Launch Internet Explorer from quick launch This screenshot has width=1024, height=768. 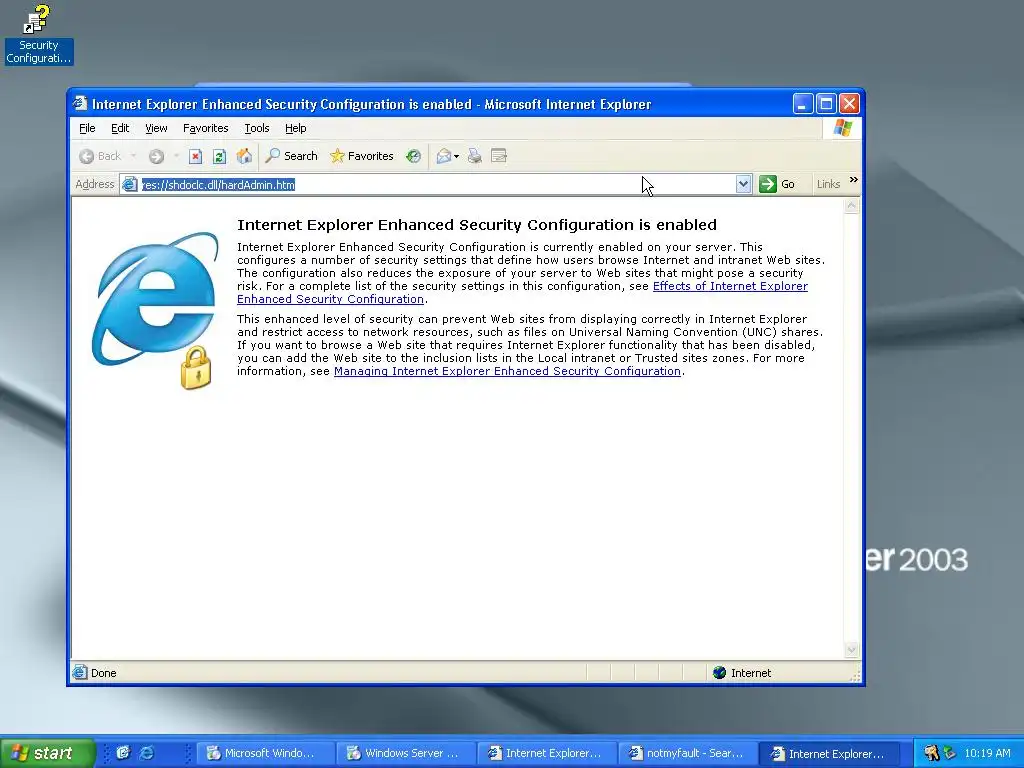(147, 752)
